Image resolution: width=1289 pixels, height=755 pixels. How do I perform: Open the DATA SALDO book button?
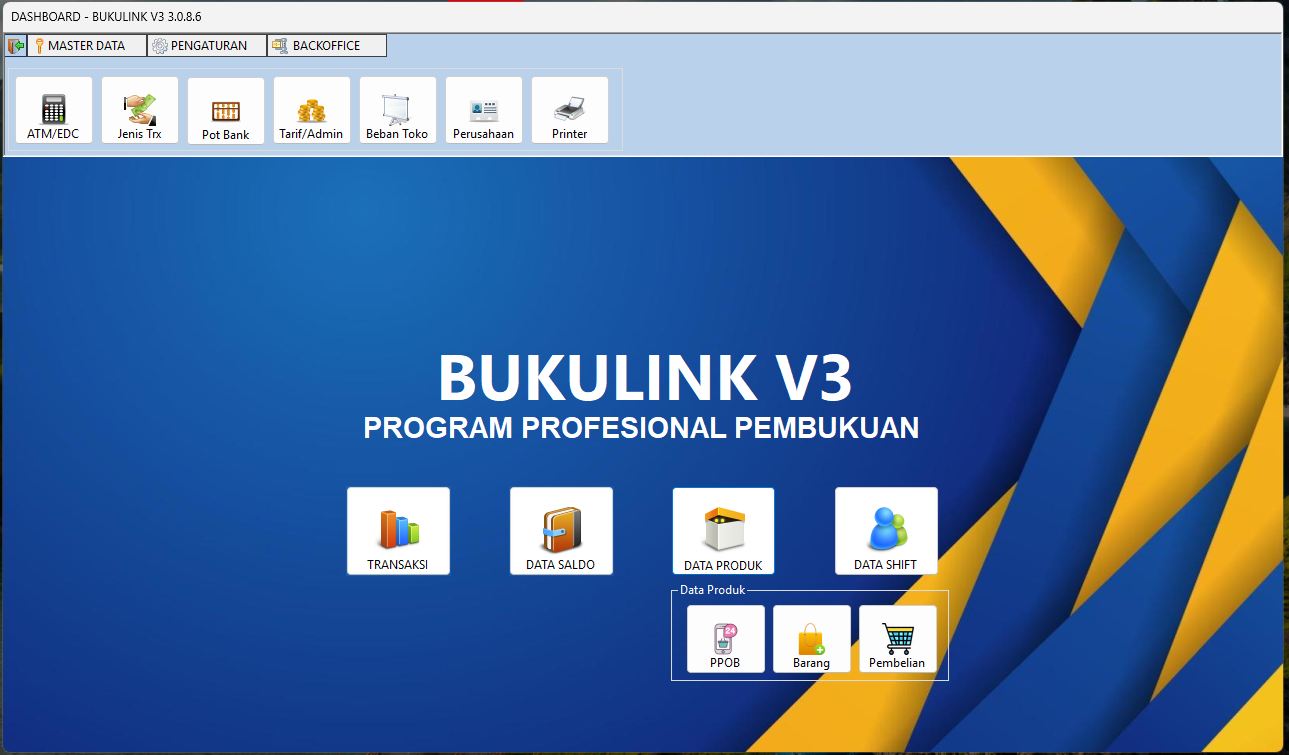[561, 531]
